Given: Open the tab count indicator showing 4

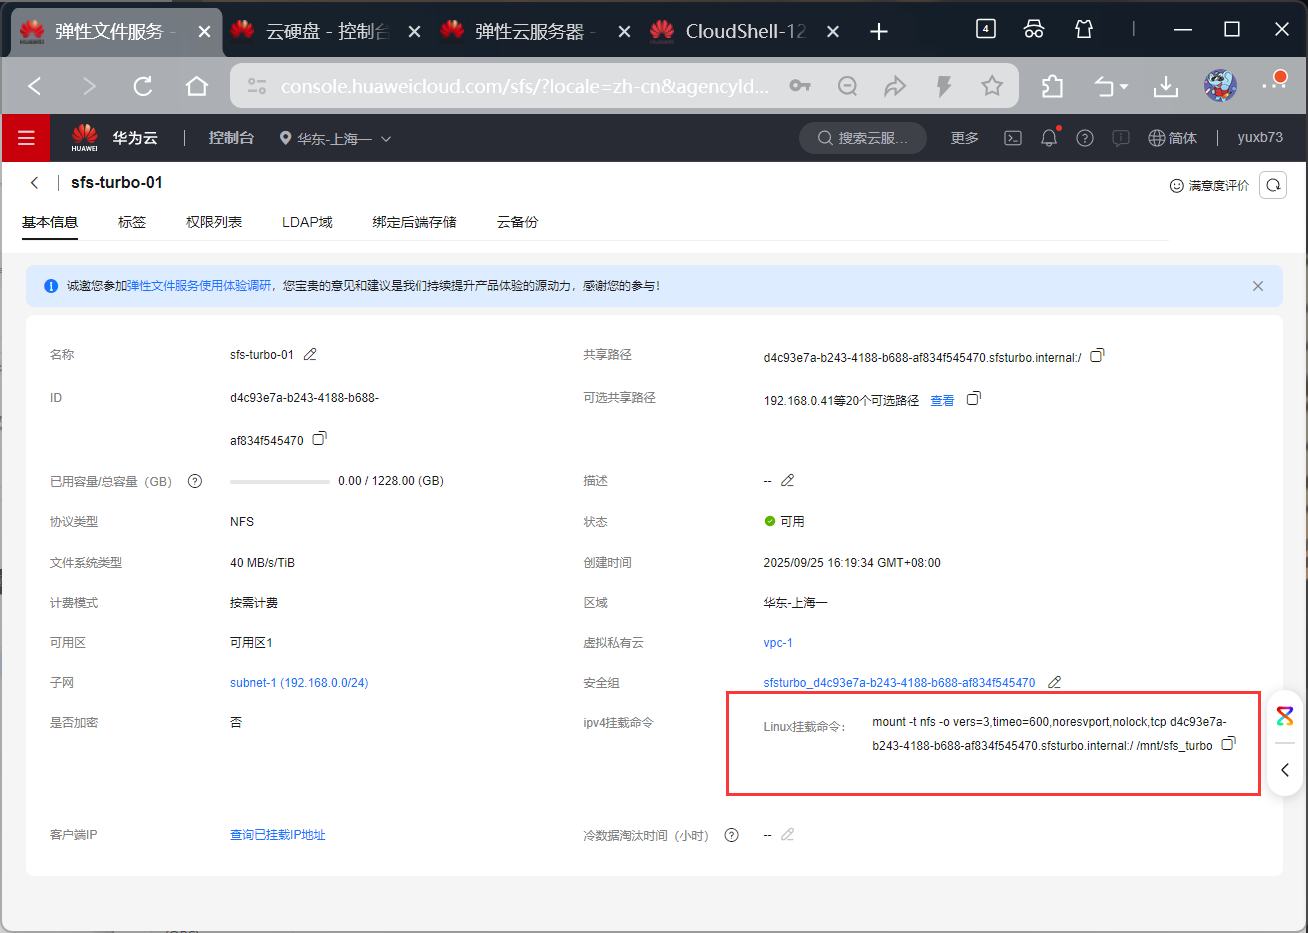Looking at the screenshot, I should click(x=986, y=29).
